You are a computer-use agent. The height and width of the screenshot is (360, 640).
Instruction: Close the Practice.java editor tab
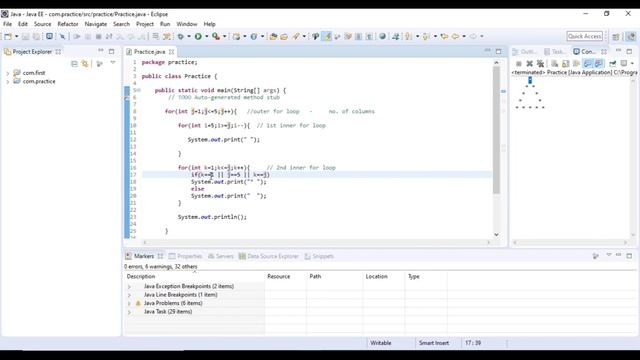tap(171, 52)
